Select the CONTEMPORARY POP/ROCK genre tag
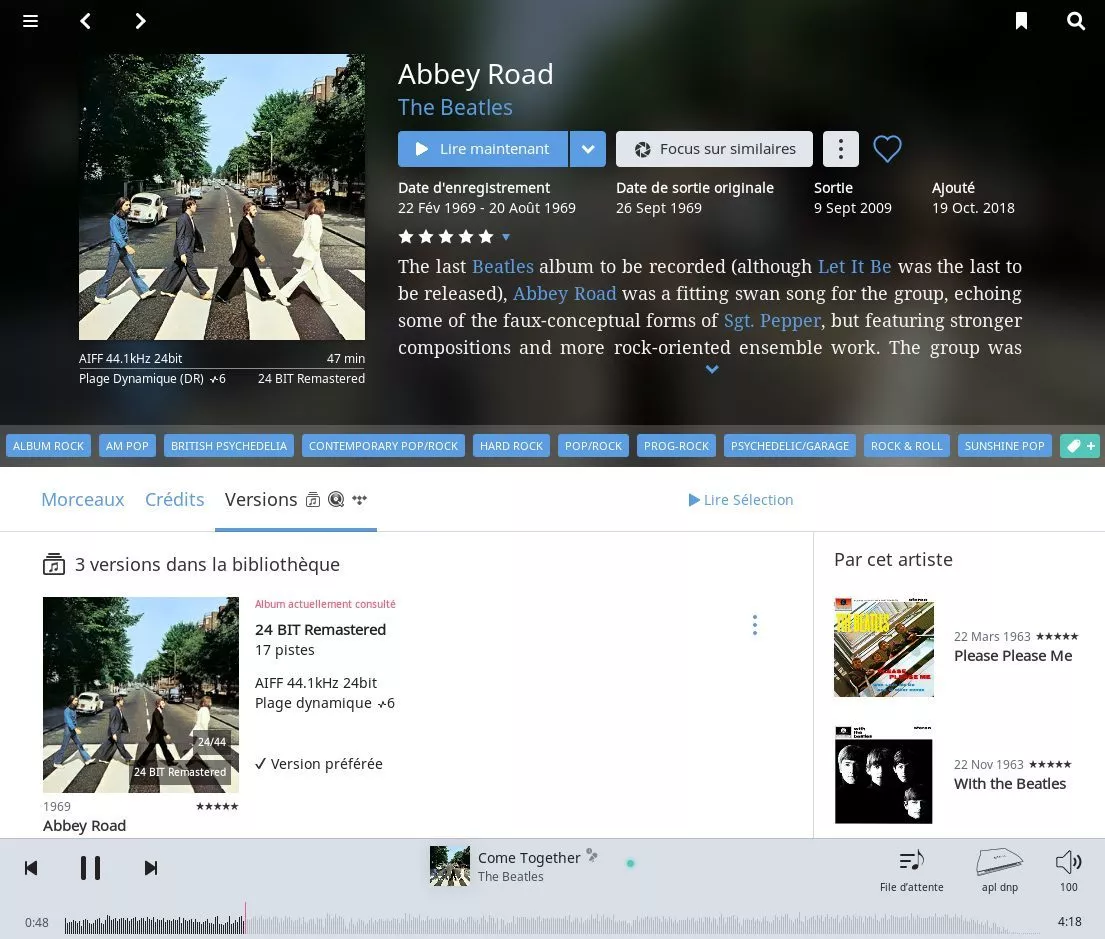 coord(383,446)
